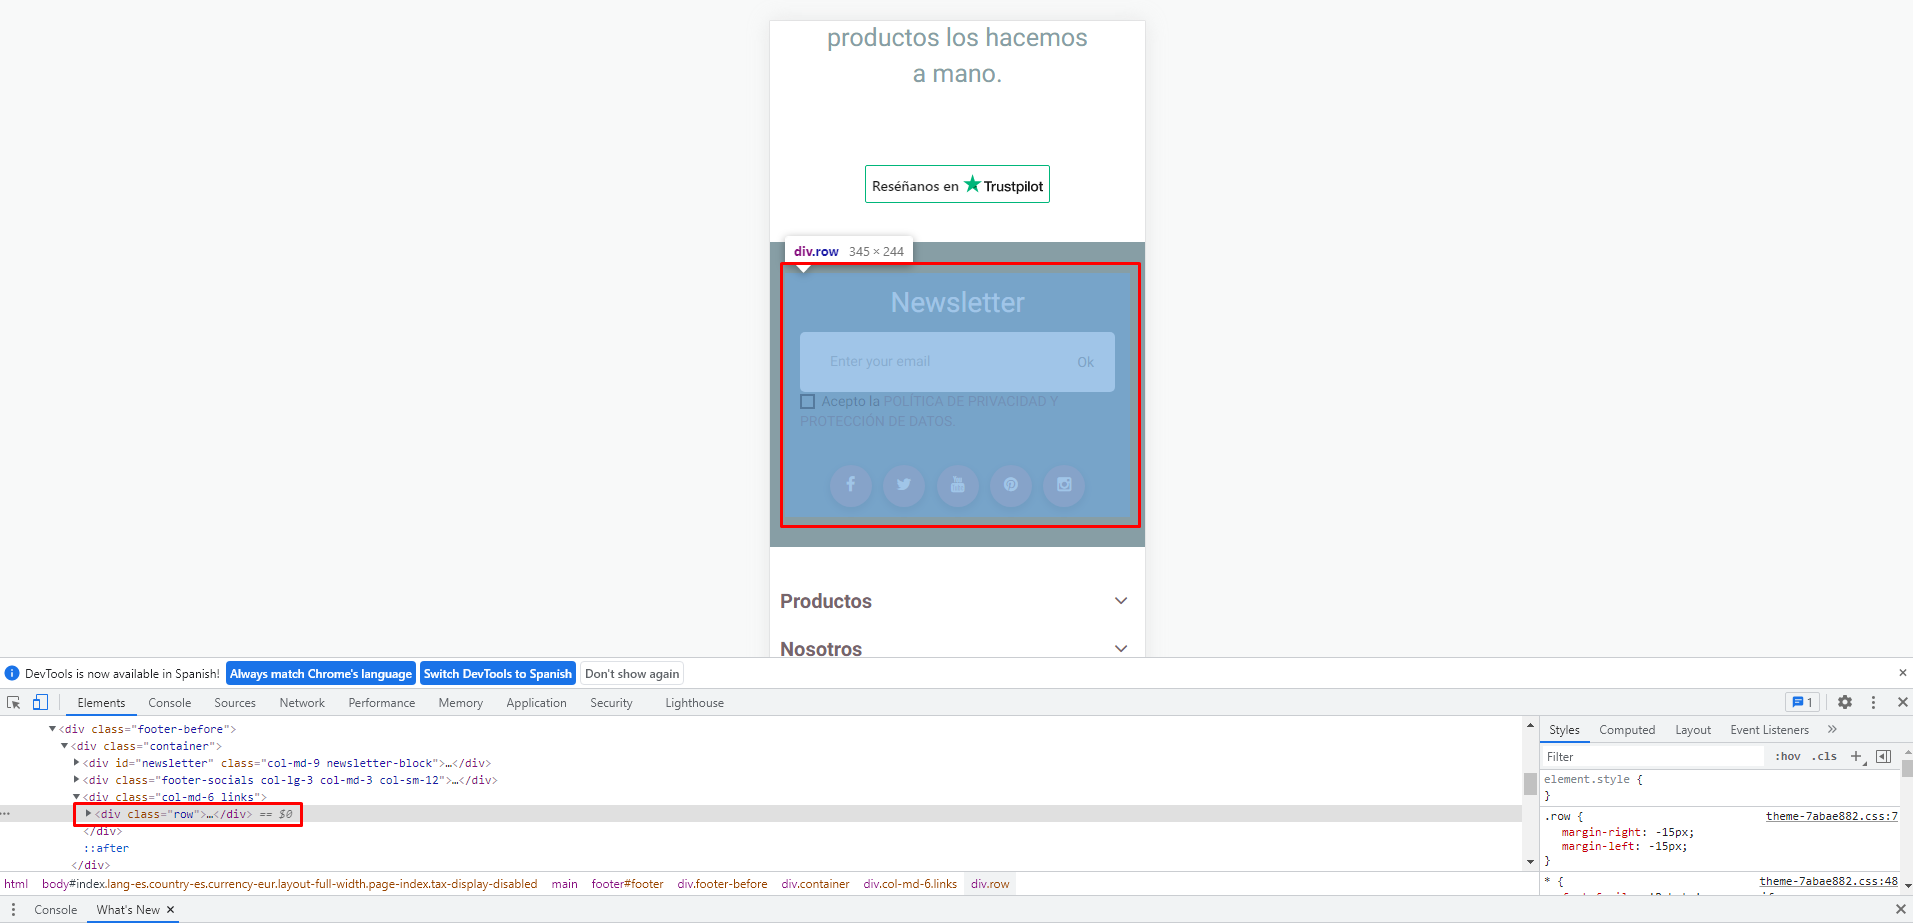Open the Performance tab
The width and height of the screenshot is (1913, 923).
point(382,703)
